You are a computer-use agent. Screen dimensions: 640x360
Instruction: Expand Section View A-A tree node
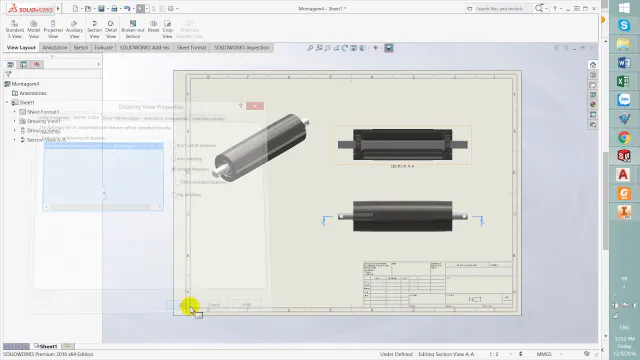click(x=15, y=140)
